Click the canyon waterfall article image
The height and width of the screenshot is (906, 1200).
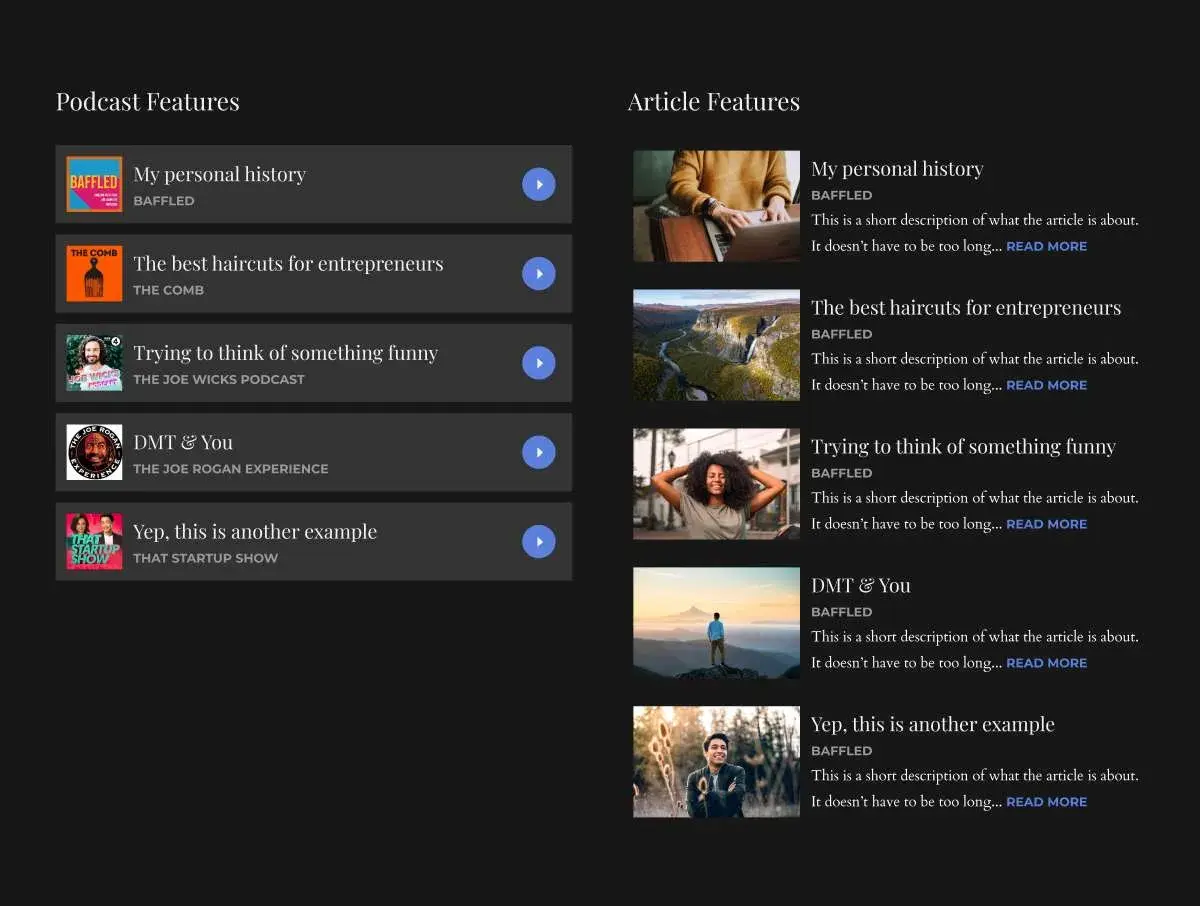(x=716, y=345)
